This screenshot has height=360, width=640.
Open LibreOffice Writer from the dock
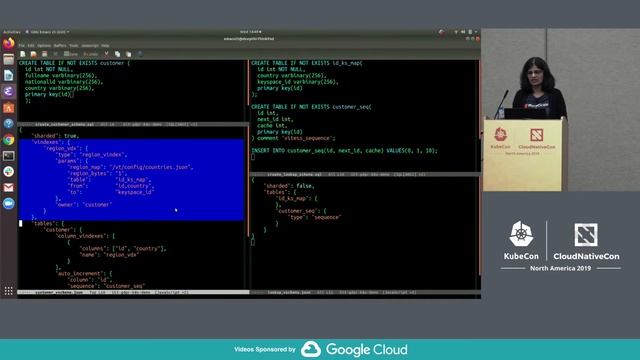click(x=9, y=76)
